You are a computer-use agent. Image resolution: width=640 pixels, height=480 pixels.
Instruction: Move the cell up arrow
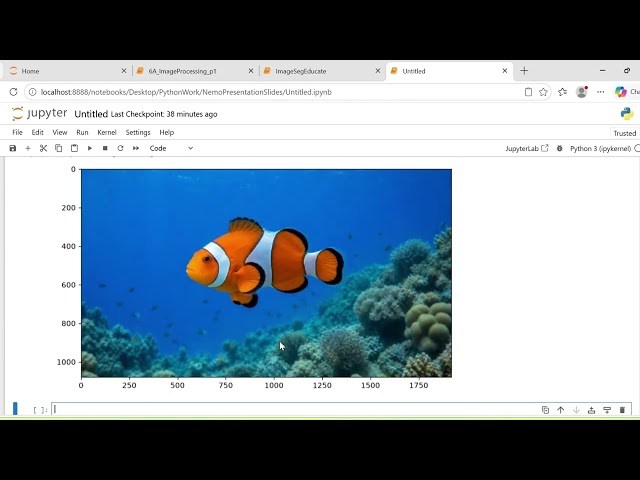pos(560,410)
